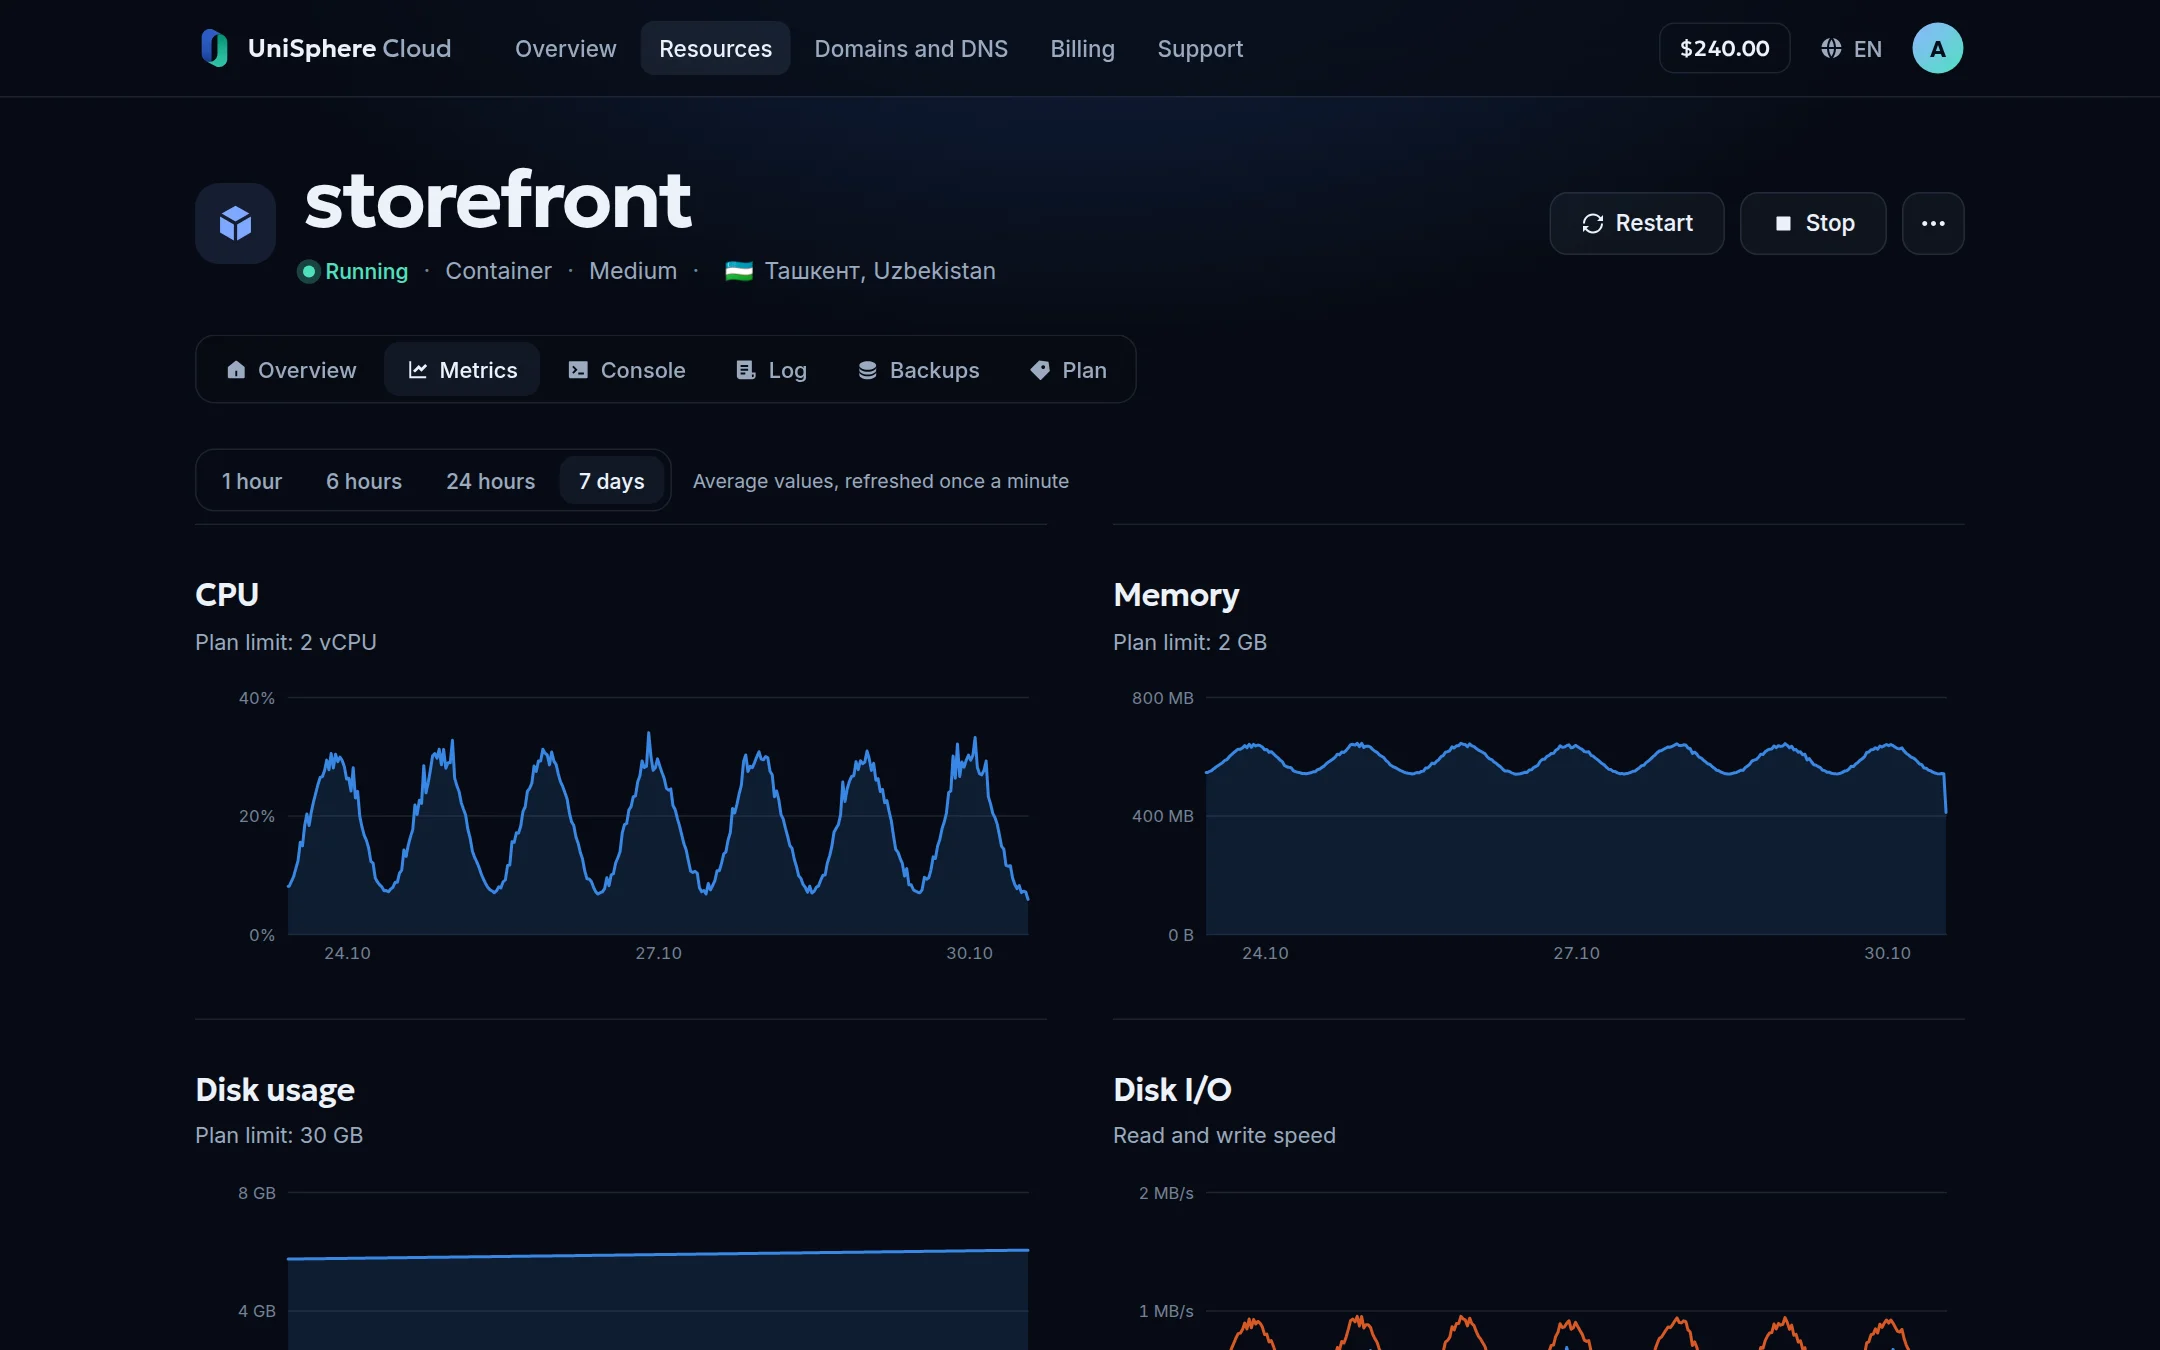Screen dimensions: 2160x1350
Task: Click the storefront container cube icon
Action: (x=235, y=223)
